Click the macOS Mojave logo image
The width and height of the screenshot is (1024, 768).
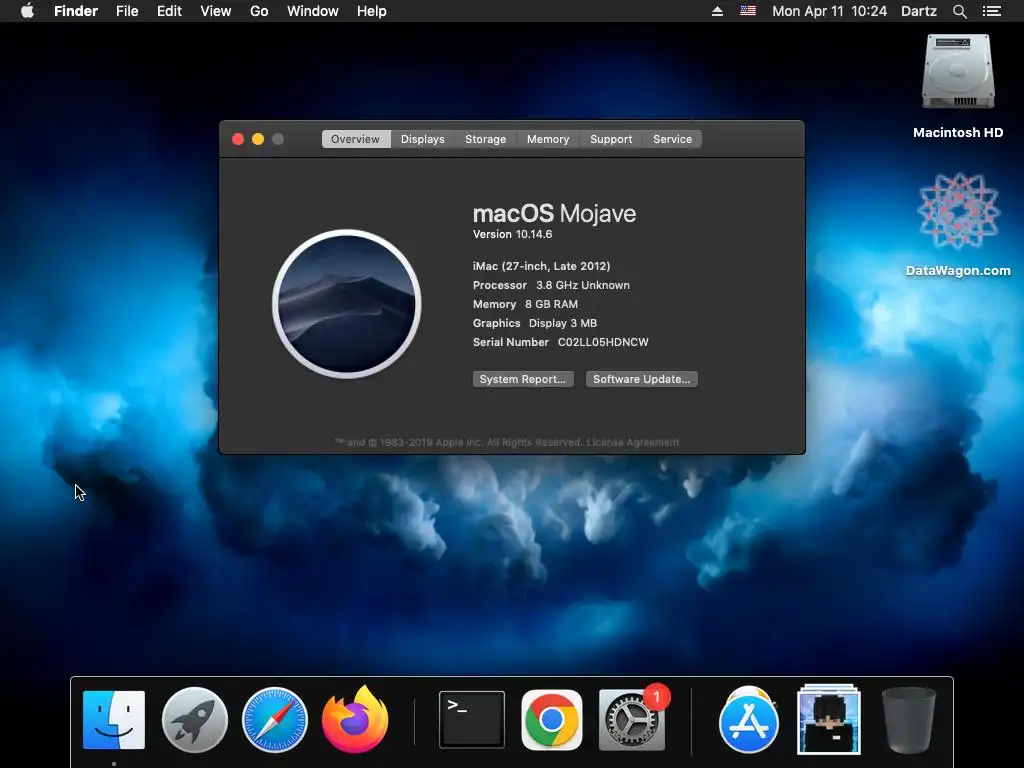[347, 304]
